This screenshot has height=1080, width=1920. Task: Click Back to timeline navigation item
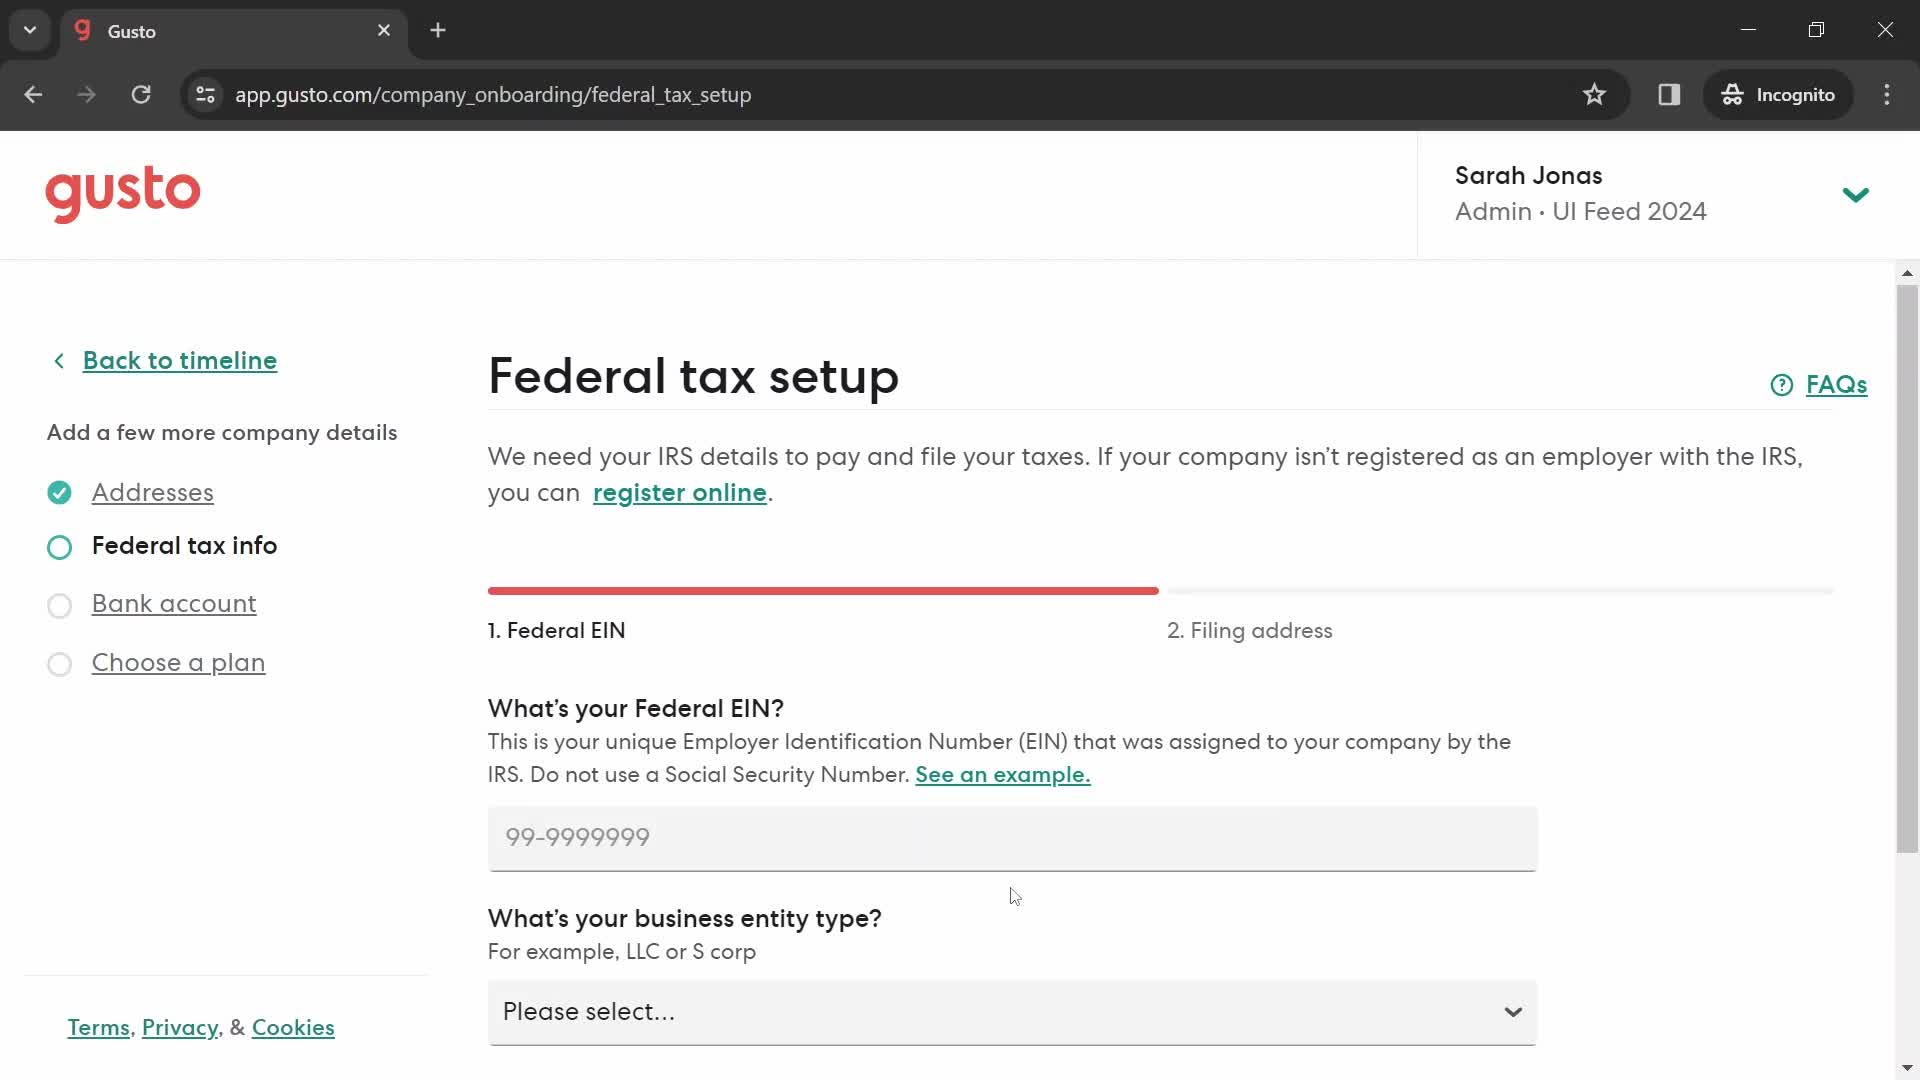click(x=164, y=360)
